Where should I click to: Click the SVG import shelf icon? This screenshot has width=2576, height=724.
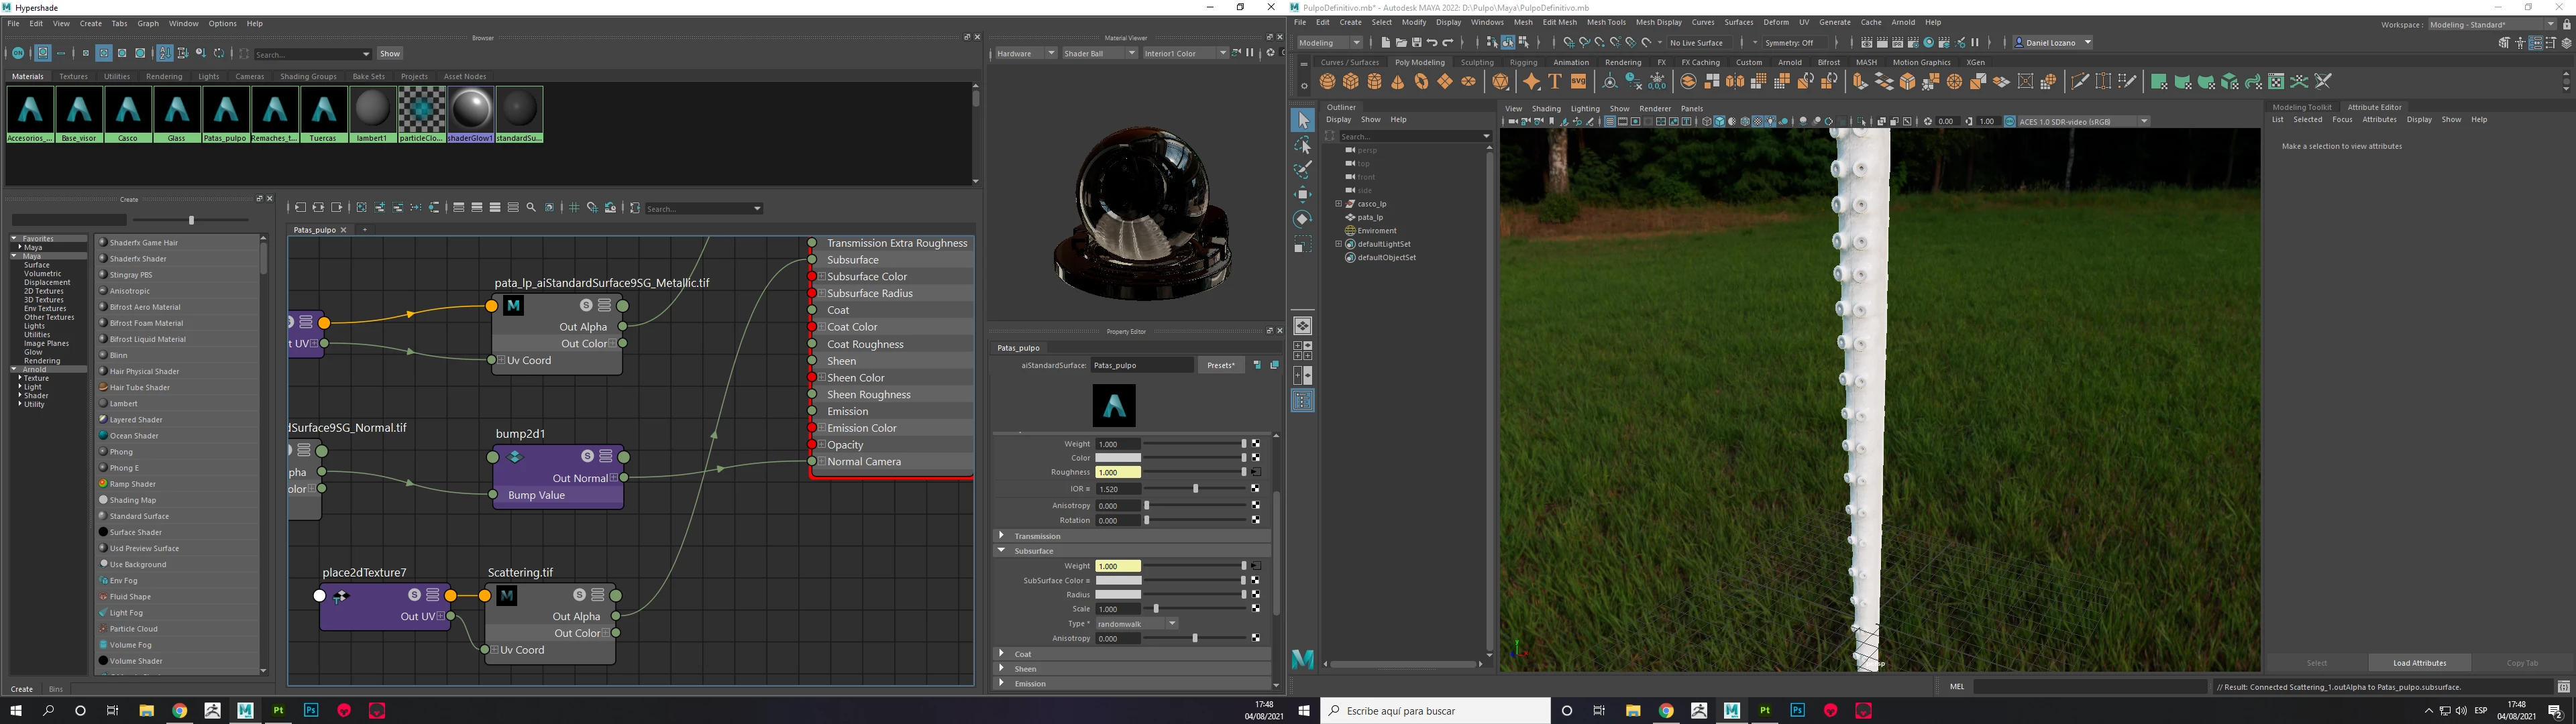click(1578, 82)
